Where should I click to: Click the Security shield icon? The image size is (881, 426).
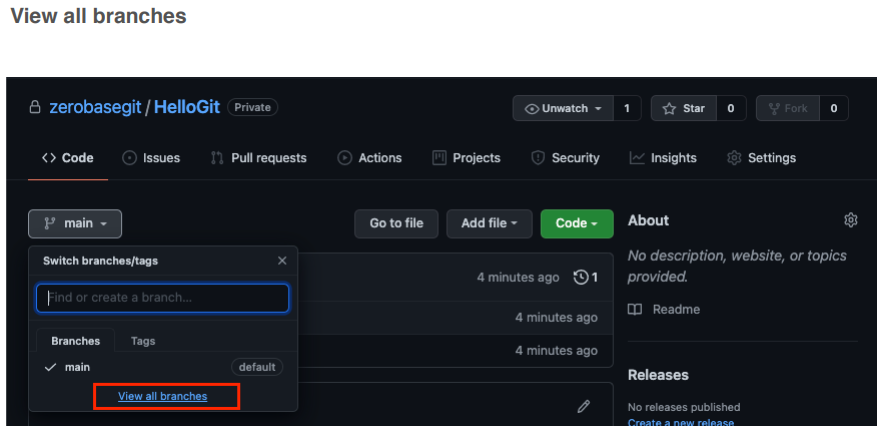(538, 158)
